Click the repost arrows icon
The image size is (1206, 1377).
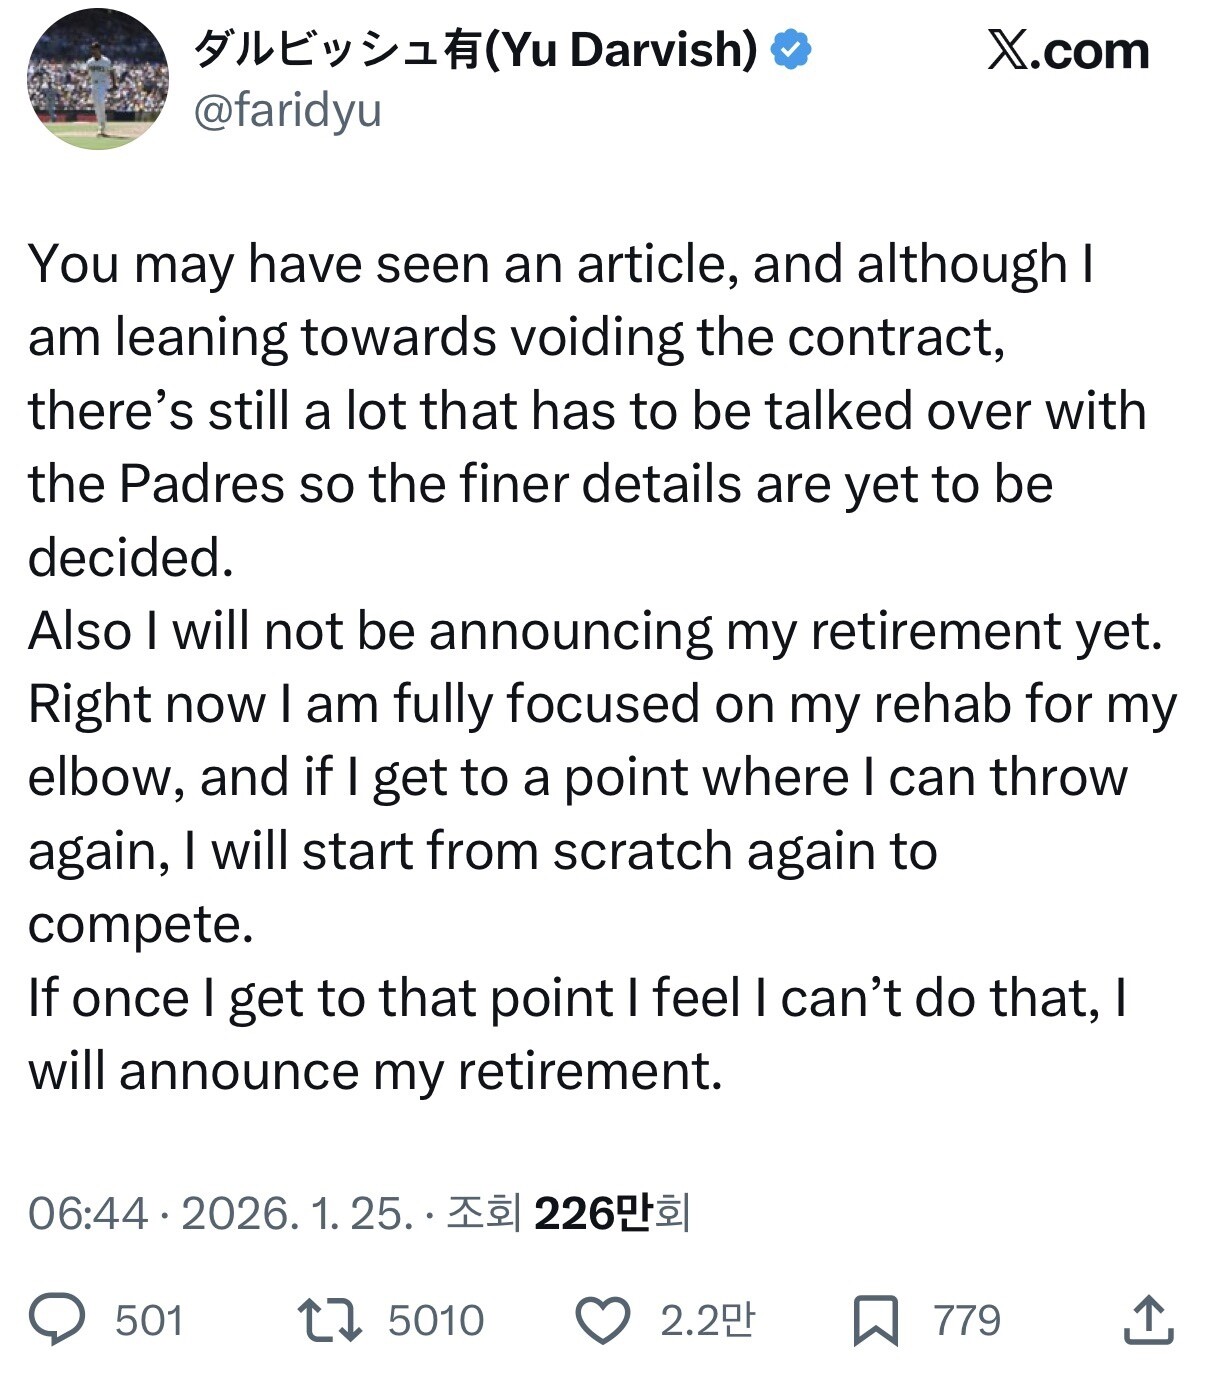[x=329, y=1319]
